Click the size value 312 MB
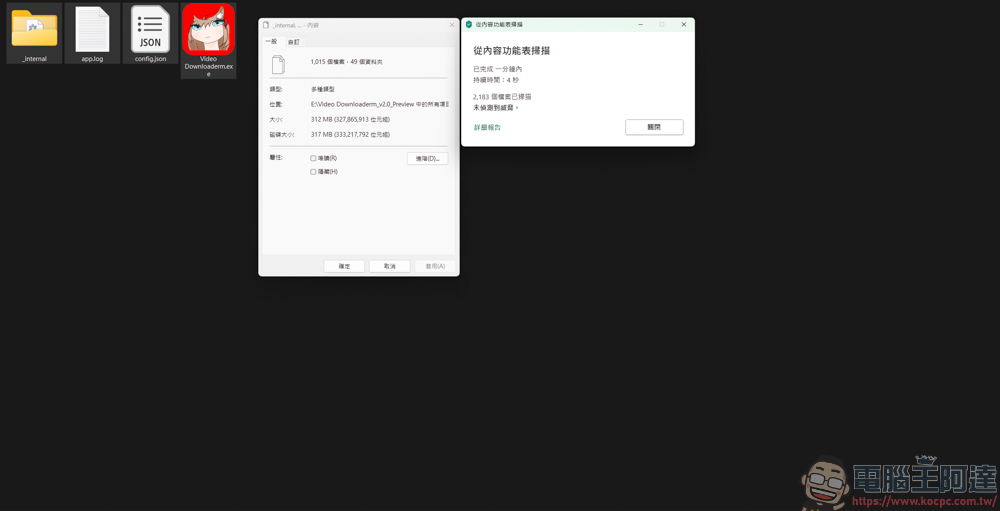Screen dimensions: 1000x511 350,119
